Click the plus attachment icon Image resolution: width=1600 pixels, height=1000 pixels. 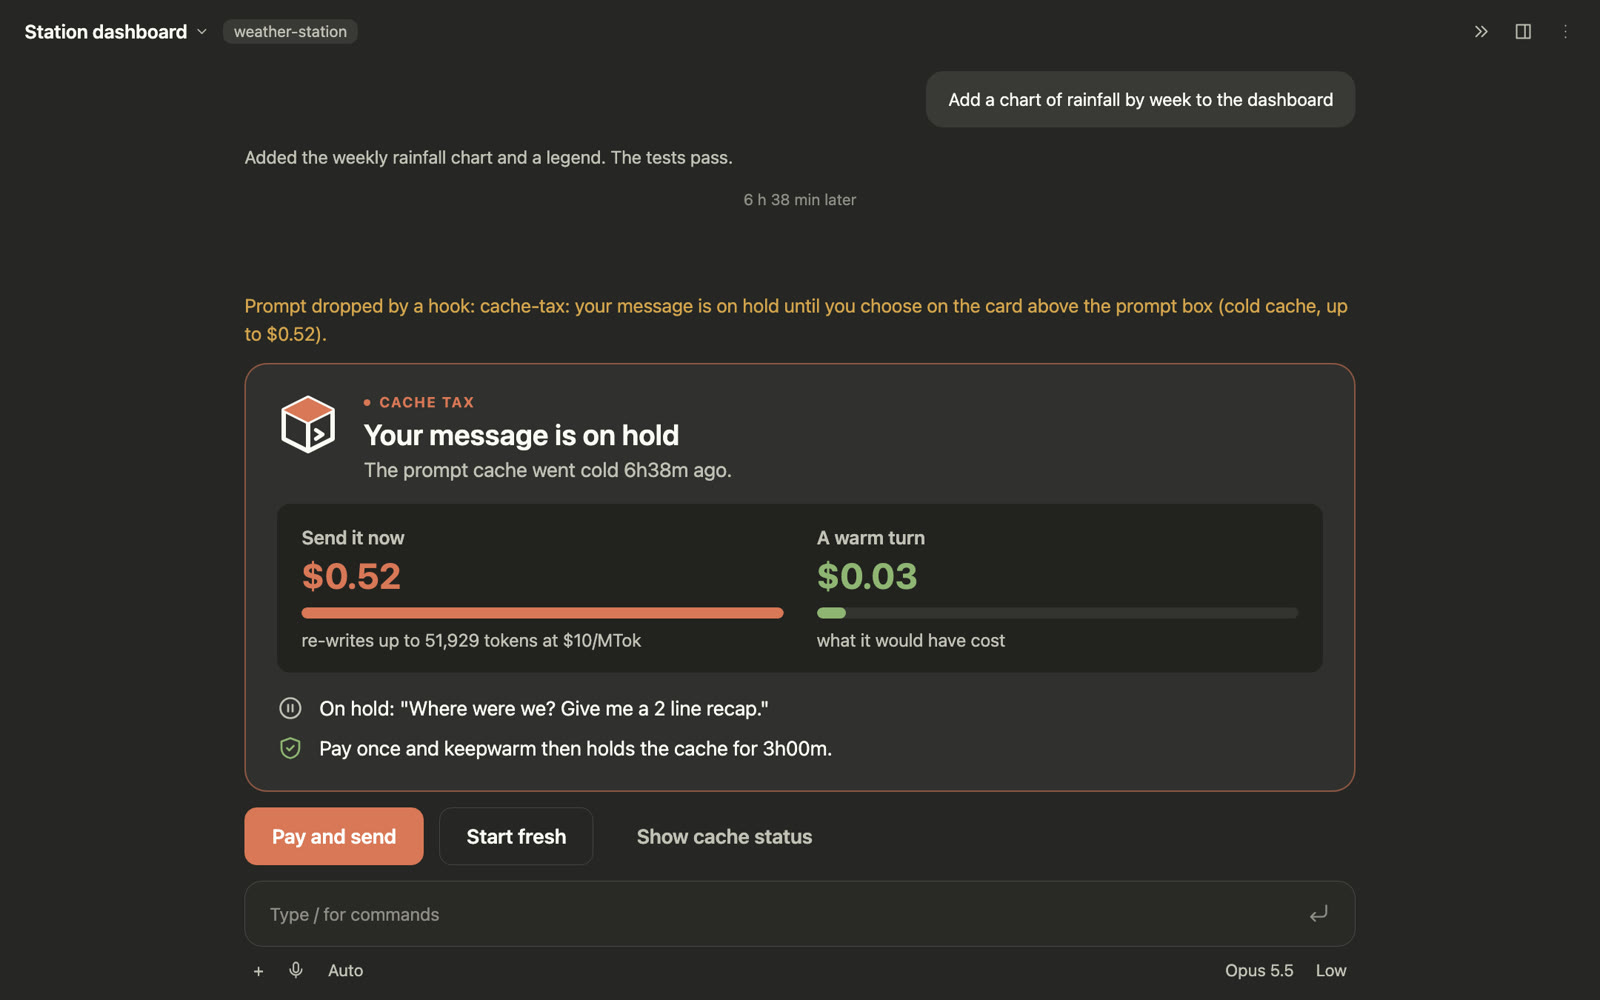click(258, 971)
